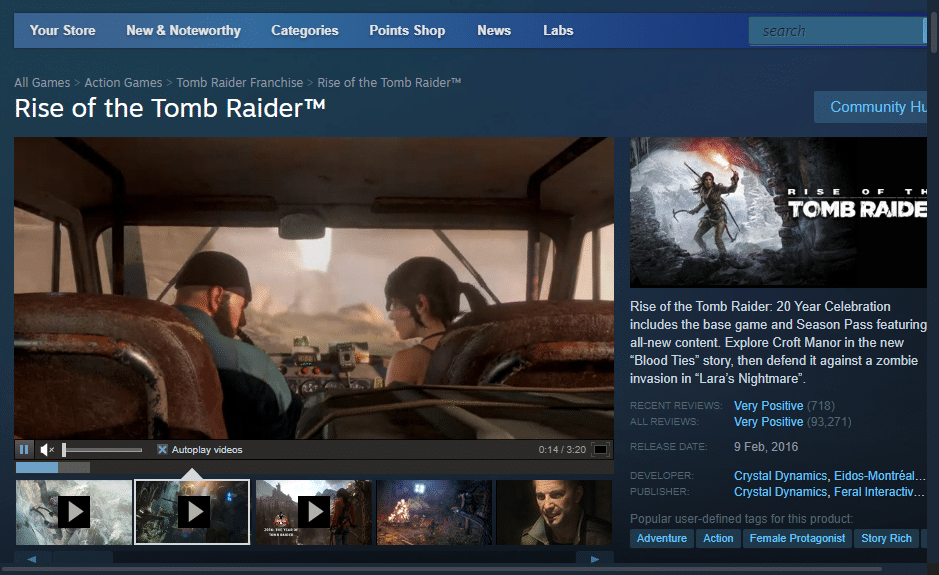
Task: Open the Your Store menu
Action: click(x=63, y=31)
